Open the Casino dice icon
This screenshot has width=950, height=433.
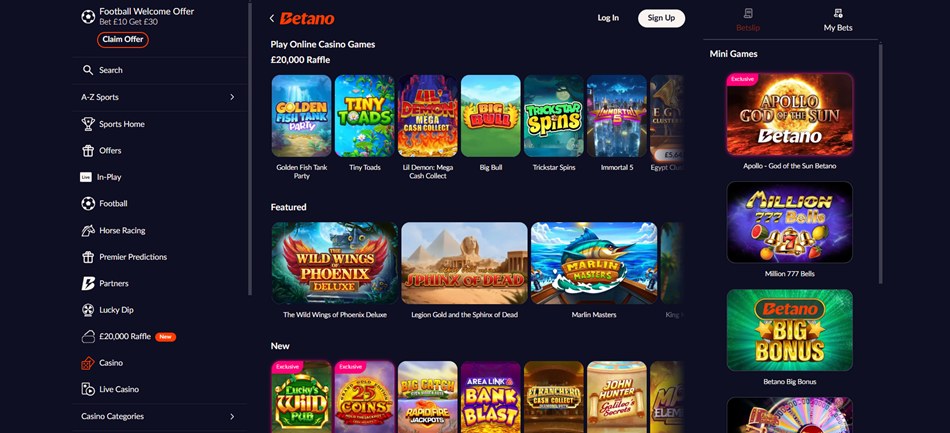click(88, 363)
